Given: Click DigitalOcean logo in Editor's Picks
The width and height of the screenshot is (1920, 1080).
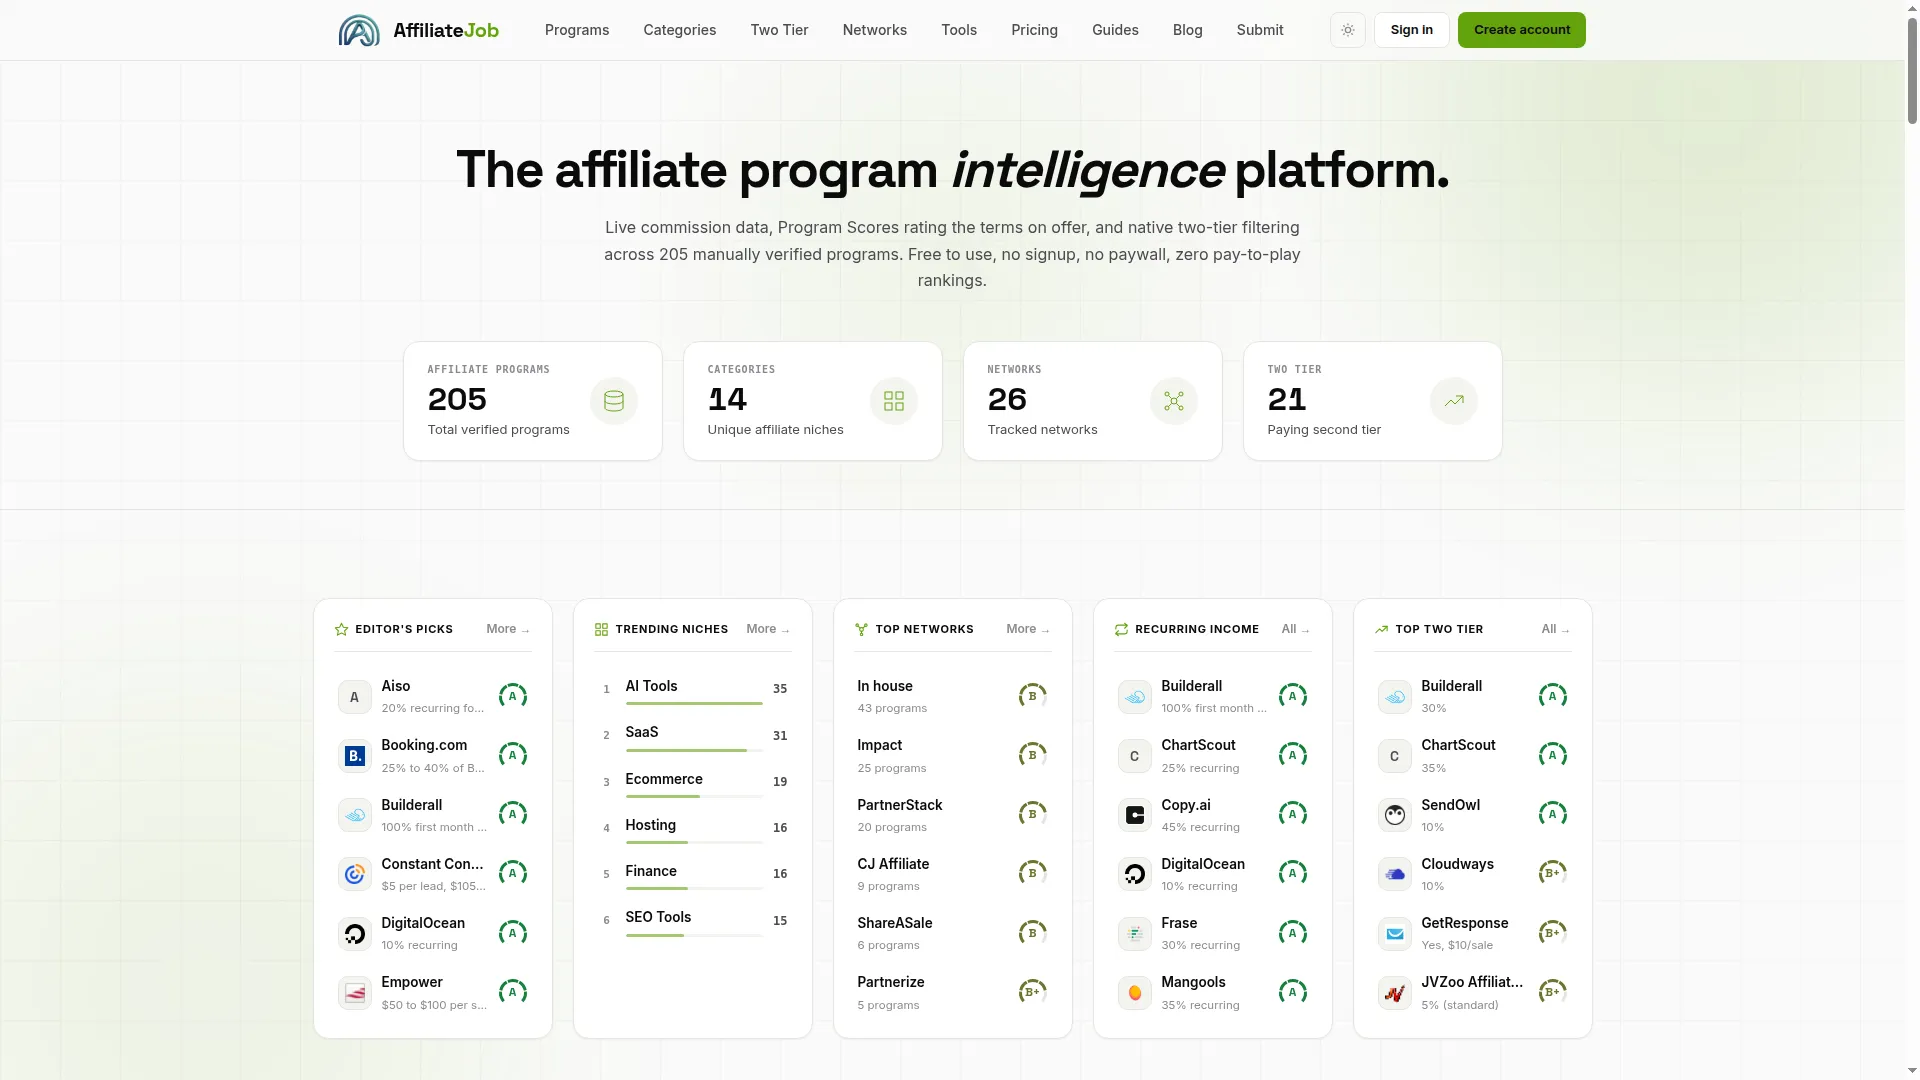Looking at the screenshot, I should coord(354,934).
